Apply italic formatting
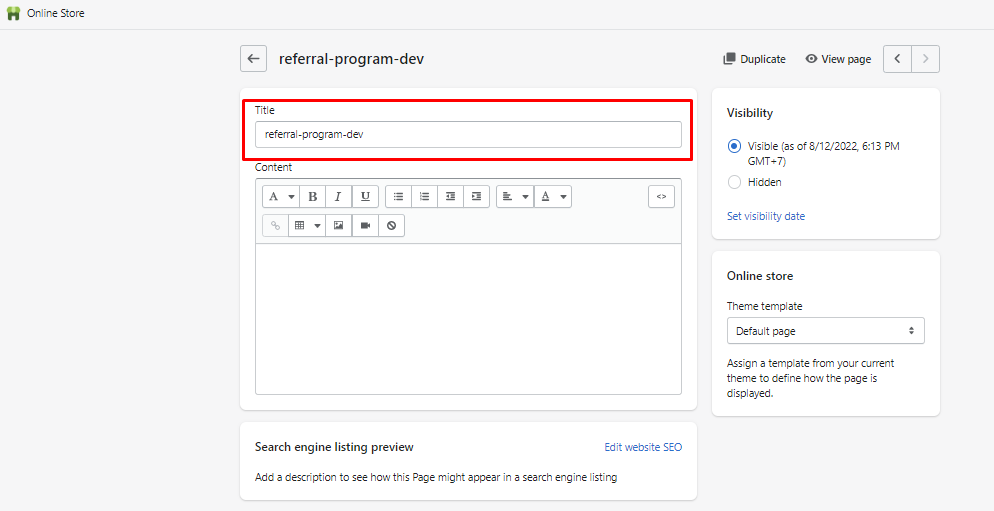 pyautogui.click(x=339, y=197)
